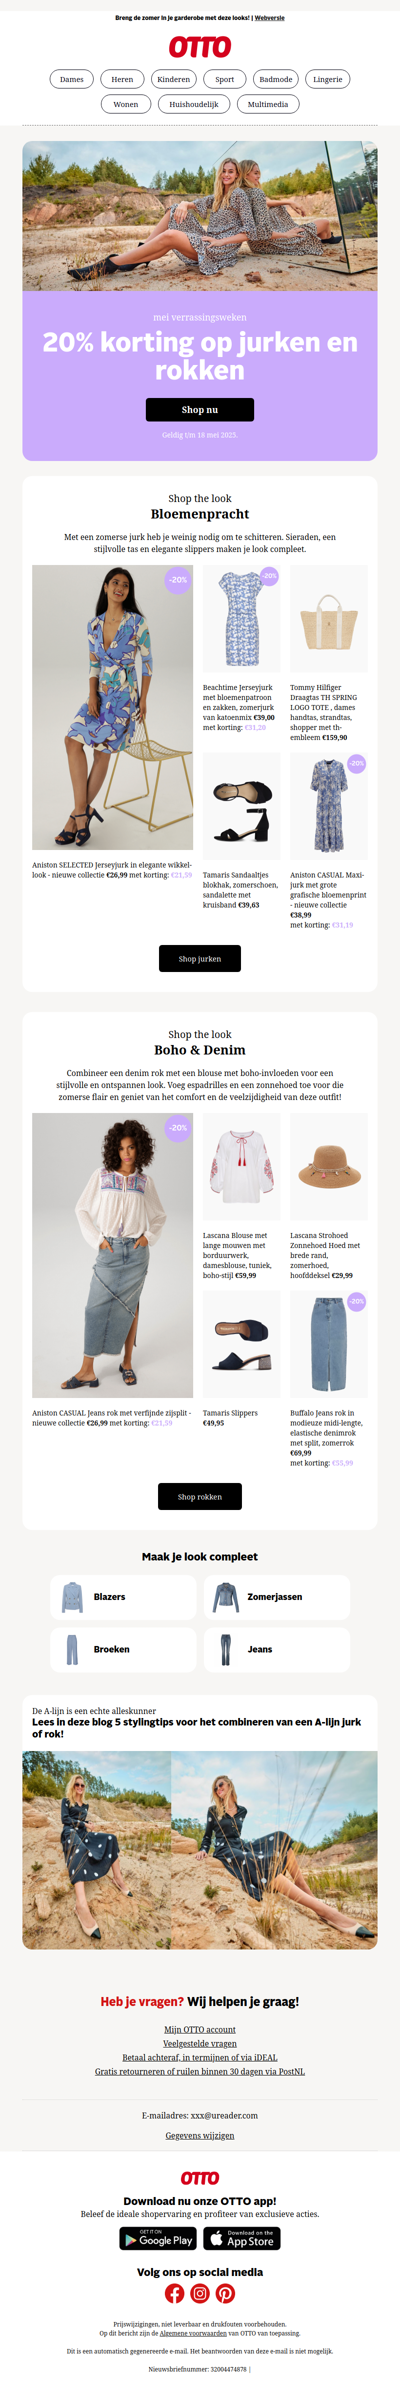Click the Shop nu button
The image size is (400, 2395).
pos(200,410)
